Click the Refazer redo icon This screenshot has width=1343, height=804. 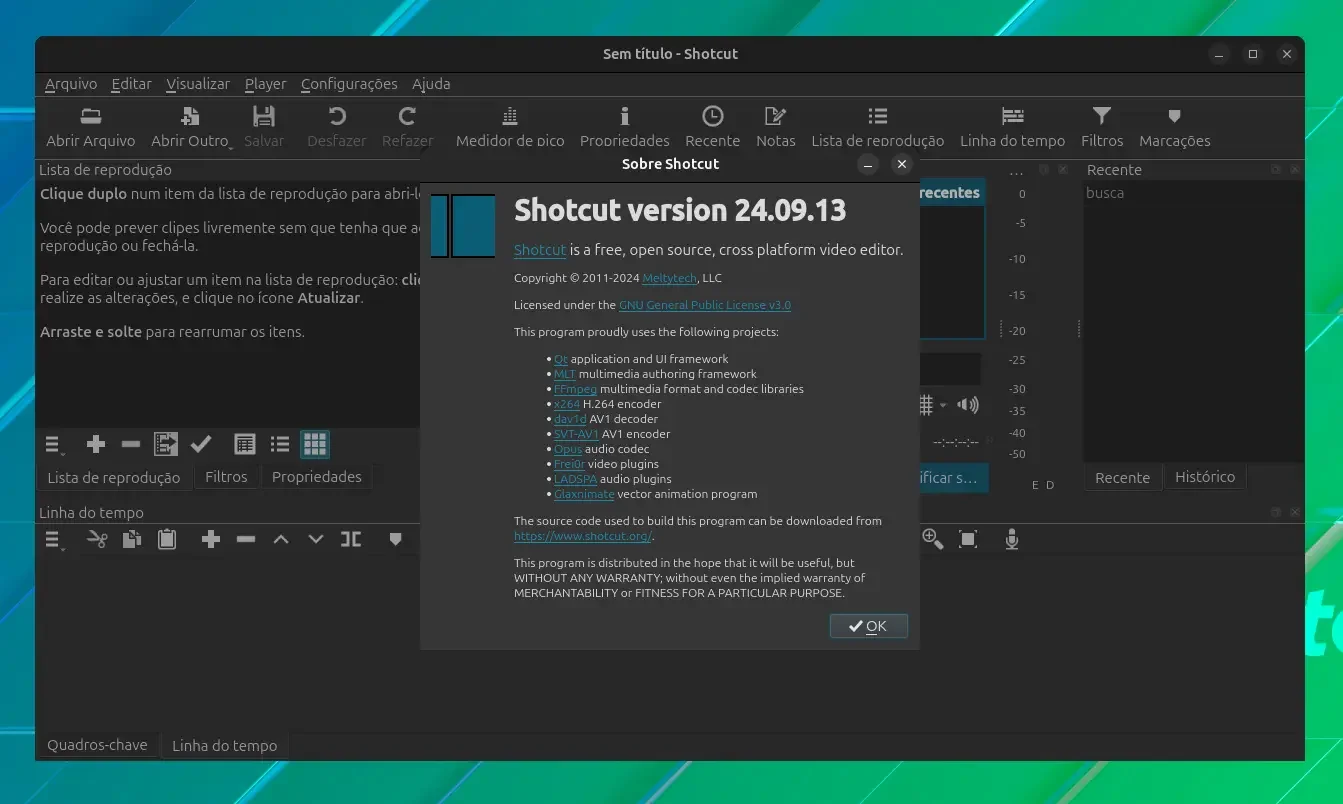pos(407,116)
